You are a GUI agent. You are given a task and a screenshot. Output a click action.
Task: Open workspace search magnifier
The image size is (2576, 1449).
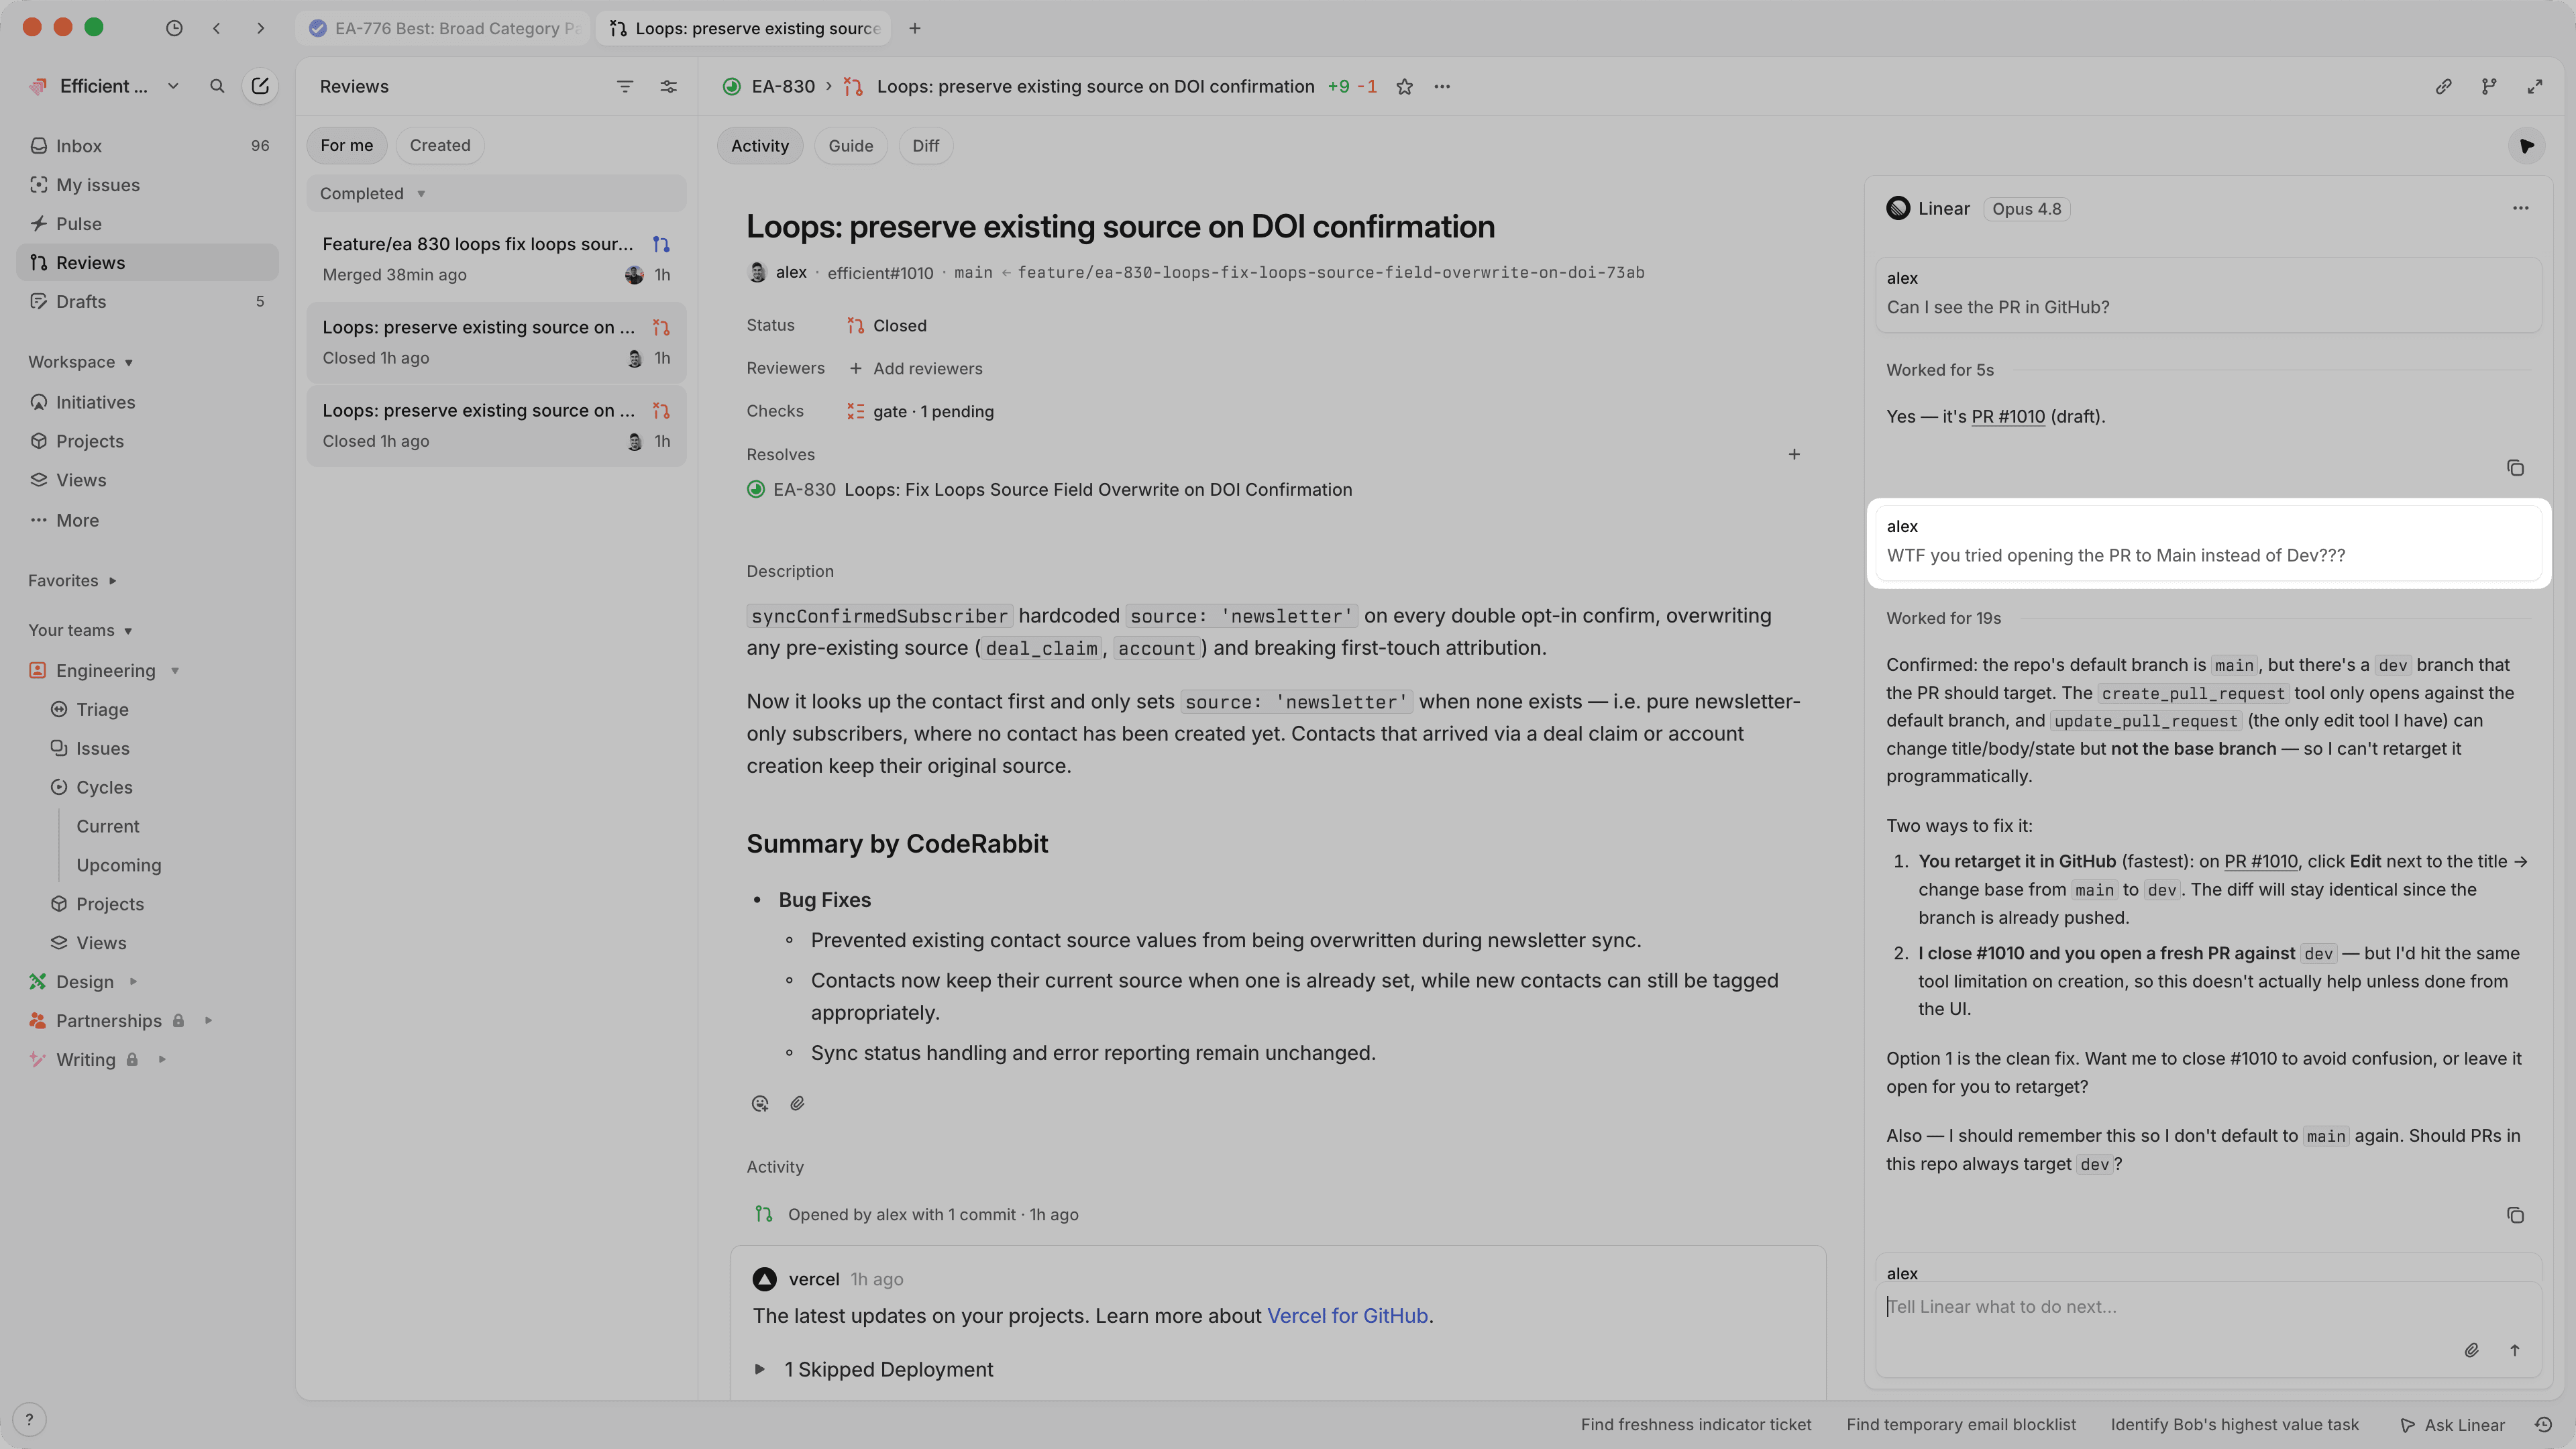217,86
